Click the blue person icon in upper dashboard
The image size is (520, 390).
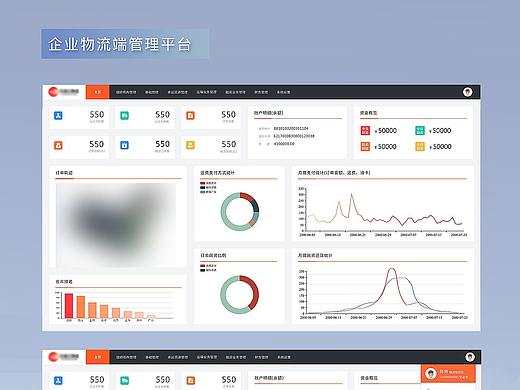coord(58,116)
